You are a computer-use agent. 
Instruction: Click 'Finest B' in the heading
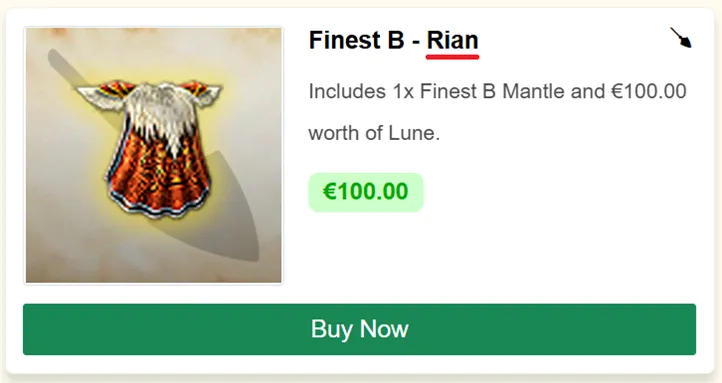click(x=356, y=40)
